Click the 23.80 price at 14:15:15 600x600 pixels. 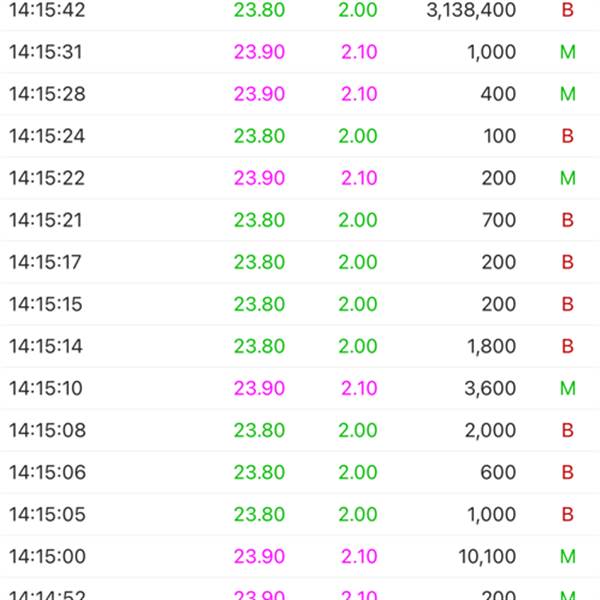click(259, 304)
